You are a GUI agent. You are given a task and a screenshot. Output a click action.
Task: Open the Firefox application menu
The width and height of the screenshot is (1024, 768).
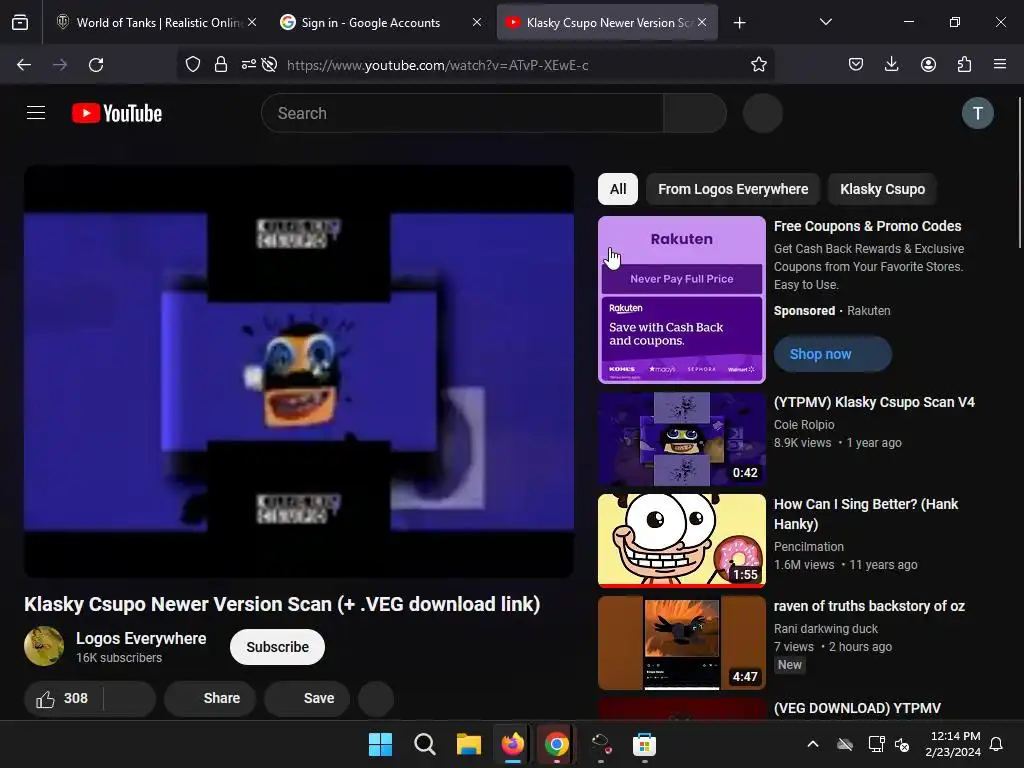point(1000,65)
